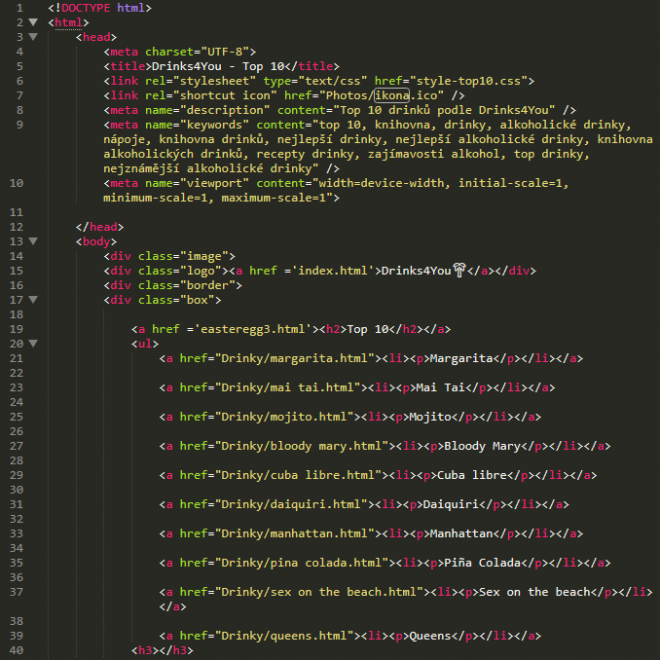Click the 'easteregg3.html' href value
The height and width of the screenshot is (660, 660).
(x=253, y=329)
